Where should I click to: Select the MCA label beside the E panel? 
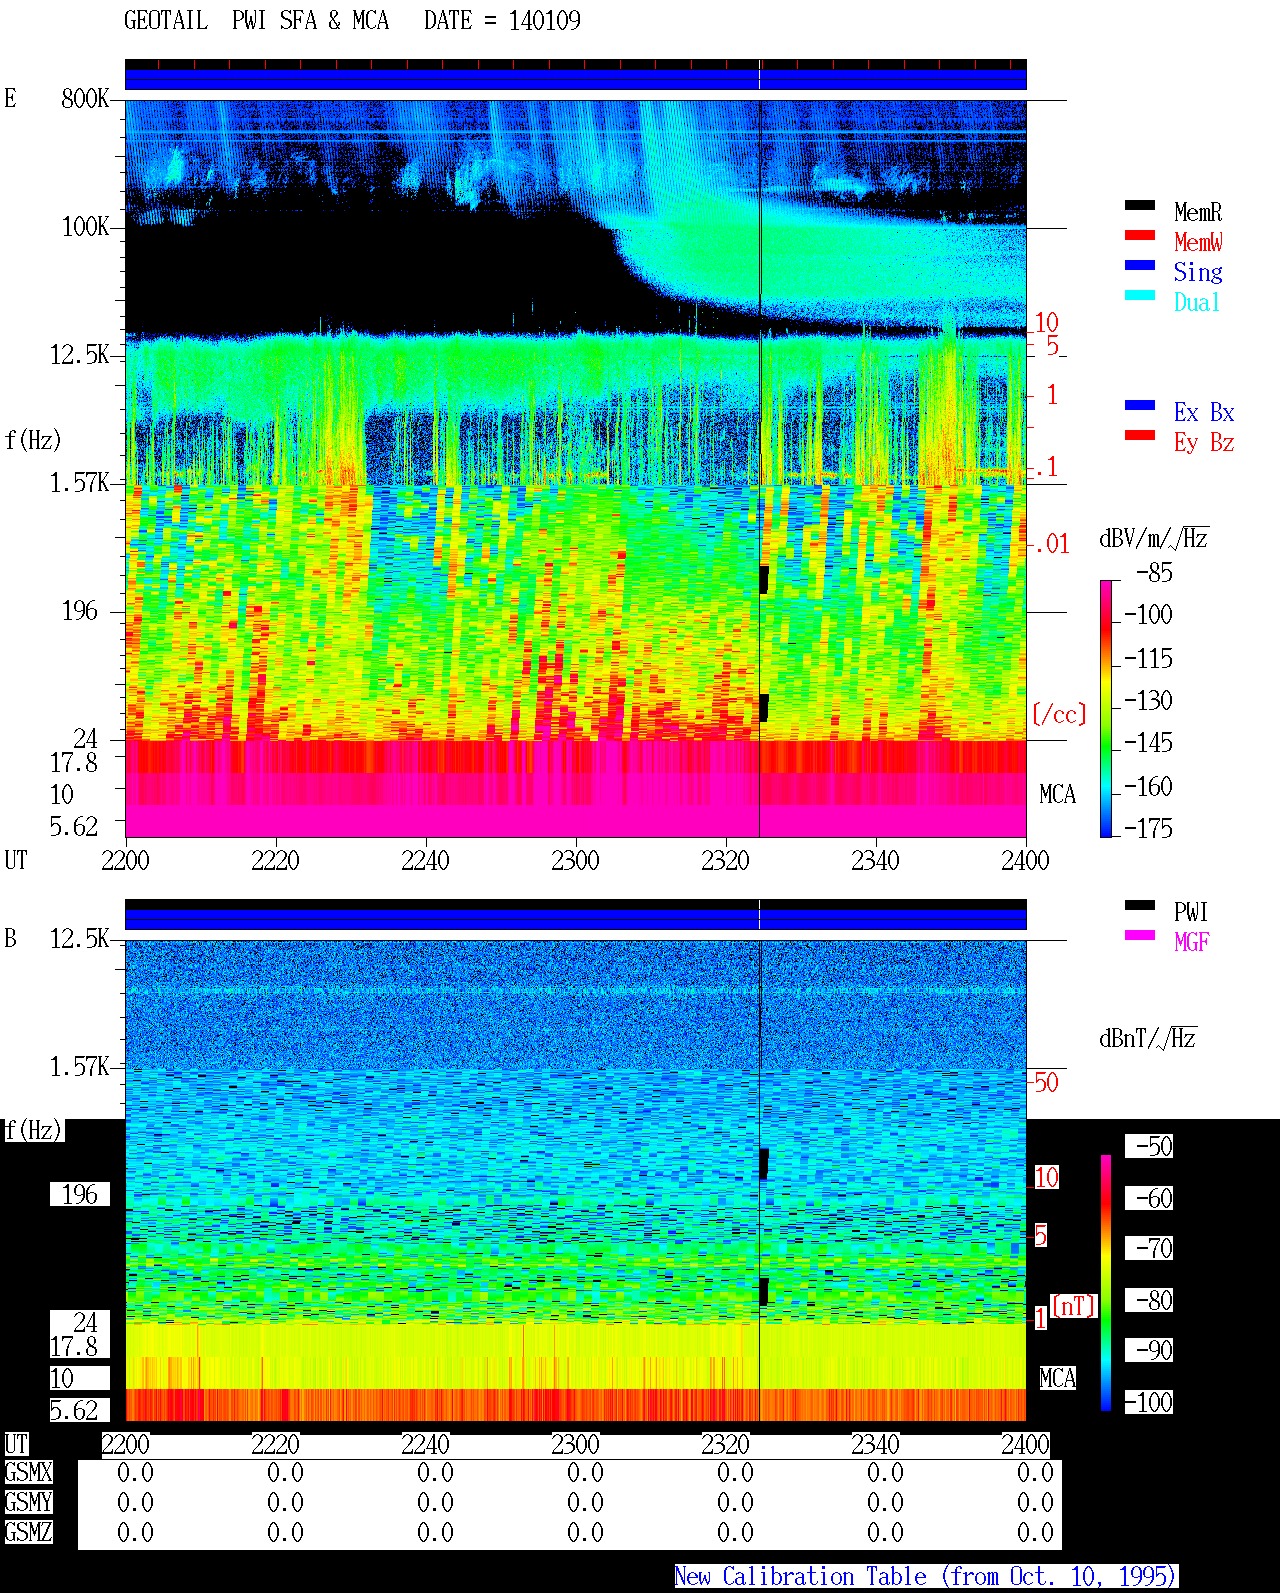click(x=1058, y=795)
